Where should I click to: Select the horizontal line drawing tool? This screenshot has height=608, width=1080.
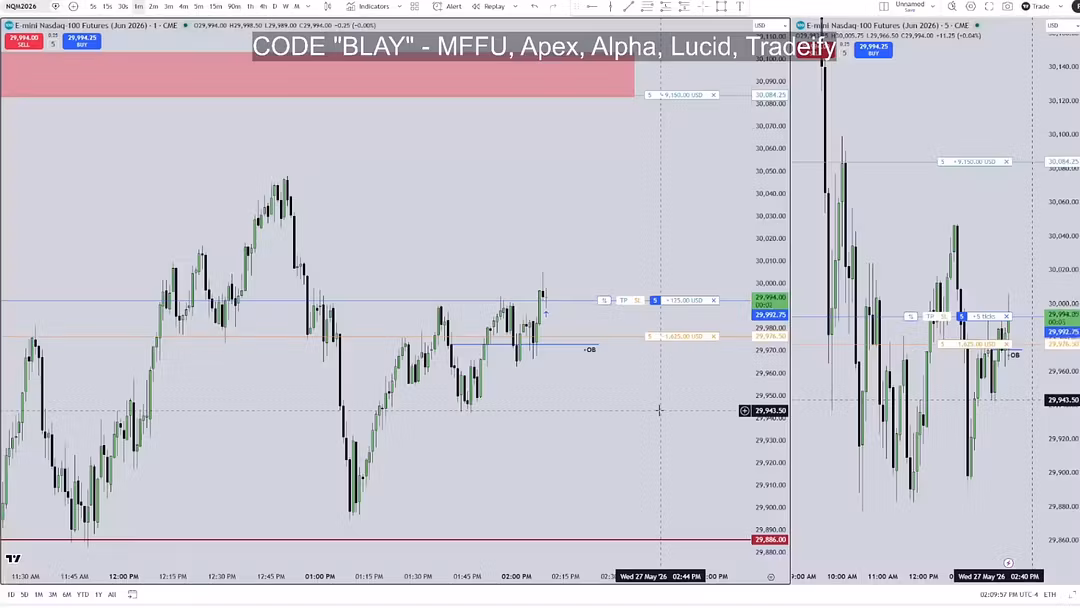point(592,6)
